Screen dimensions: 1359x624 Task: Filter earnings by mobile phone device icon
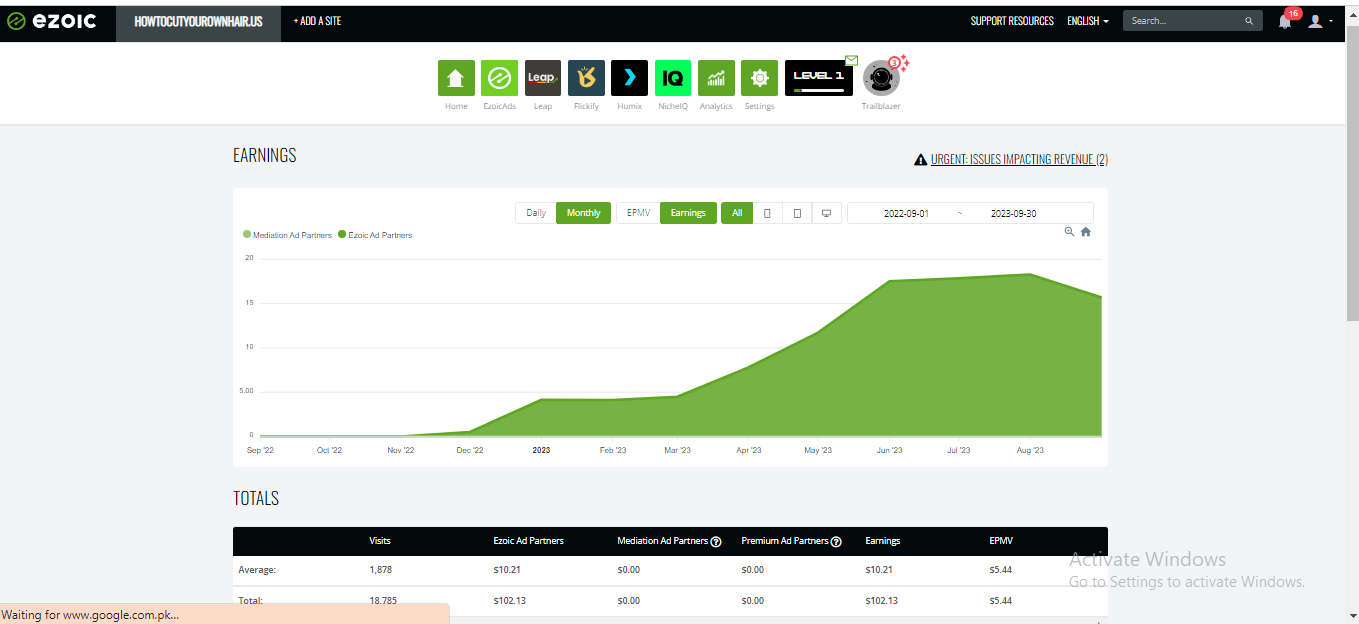click(x=767, y=213)
